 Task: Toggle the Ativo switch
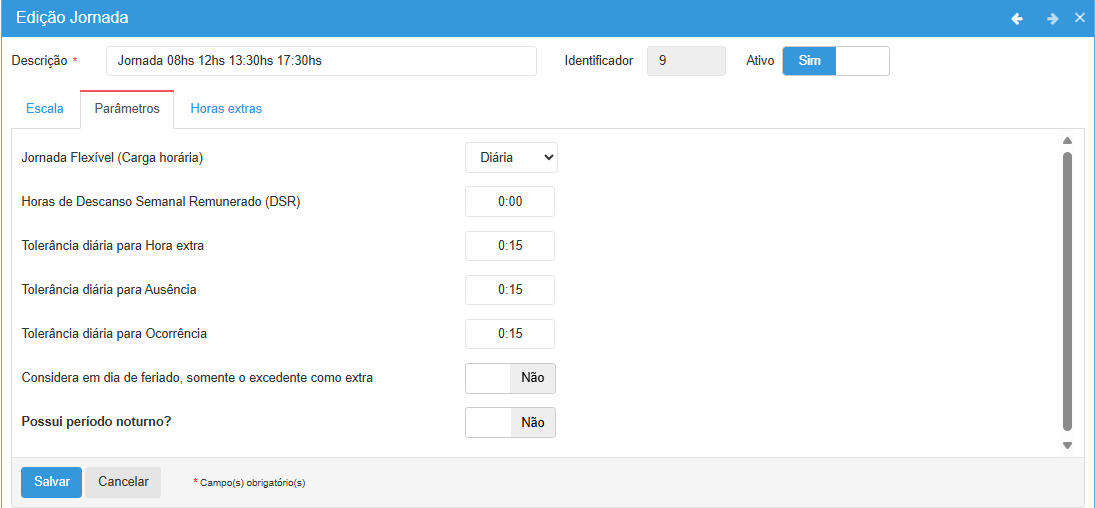click(x=835, y=61)
